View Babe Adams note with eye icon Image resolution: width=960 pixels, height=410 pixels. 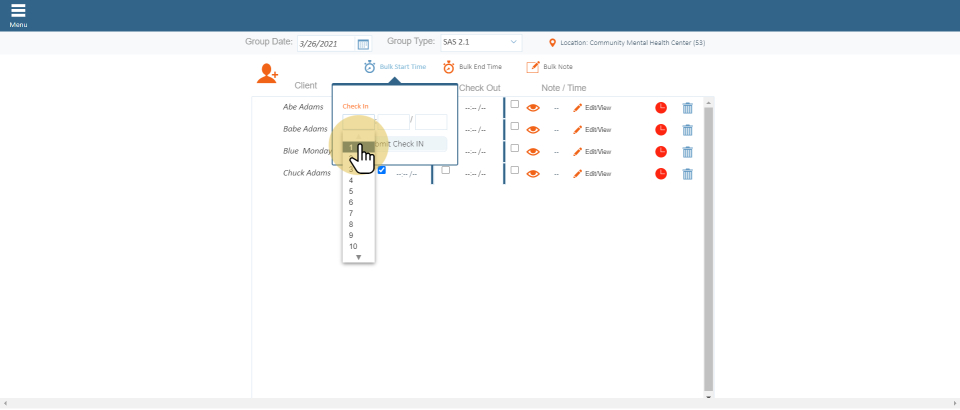click(x=533, y=129)
